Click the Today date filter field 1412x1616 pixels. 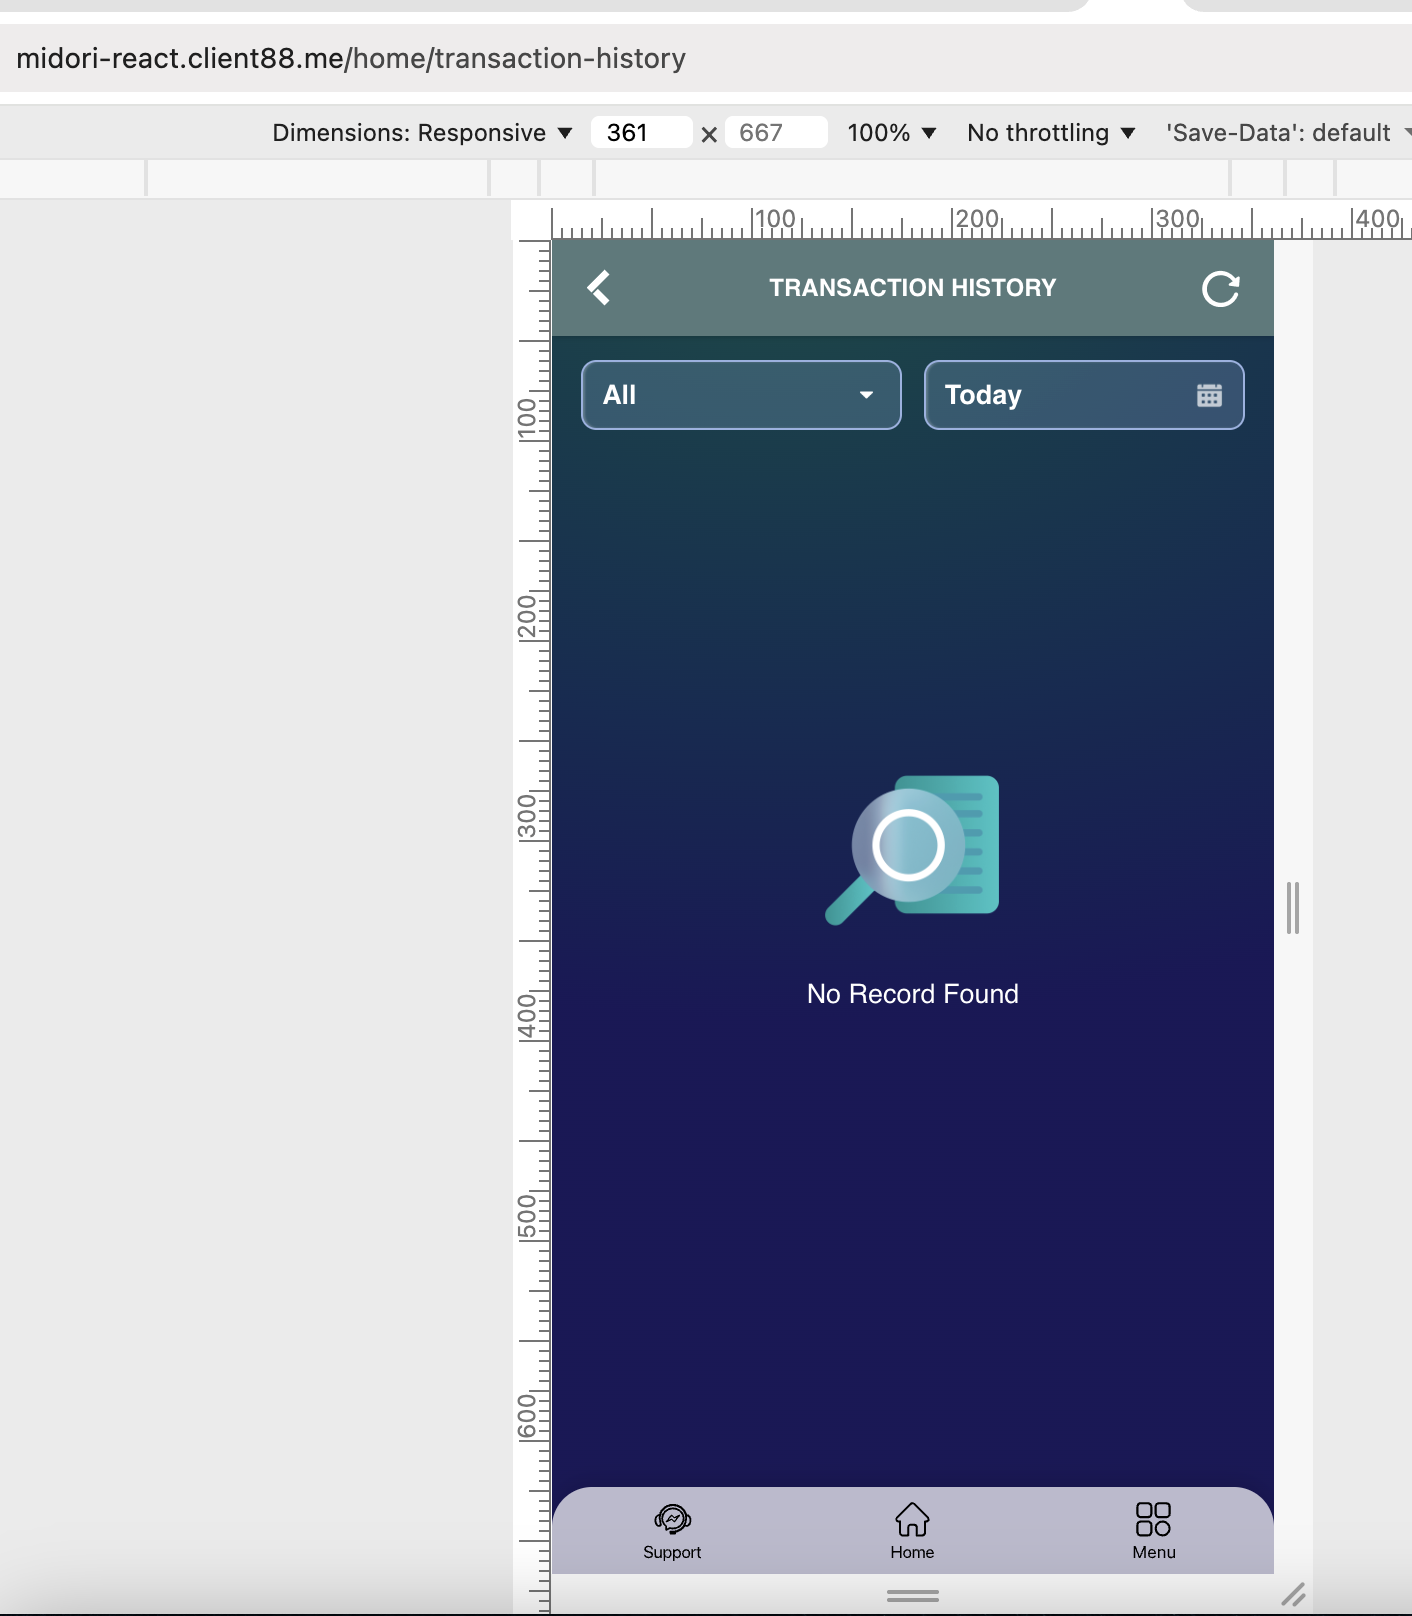coord(1060,395)
